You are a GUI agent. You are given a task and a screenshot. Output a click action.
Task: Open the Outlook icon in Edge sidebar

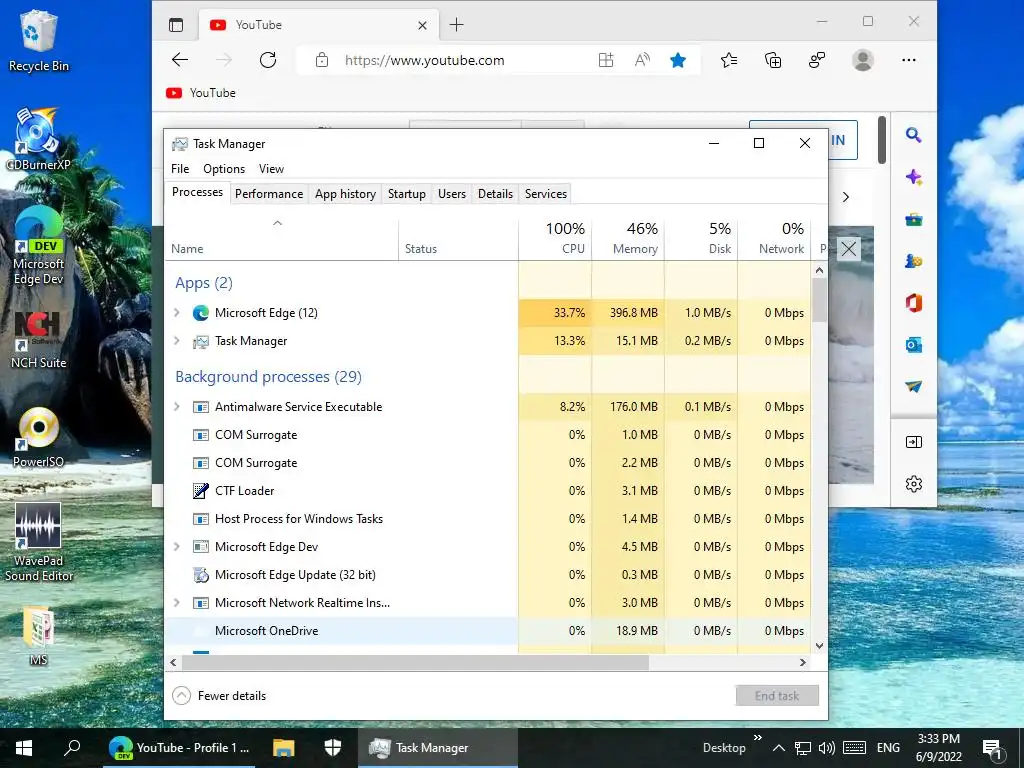[914, 345]
